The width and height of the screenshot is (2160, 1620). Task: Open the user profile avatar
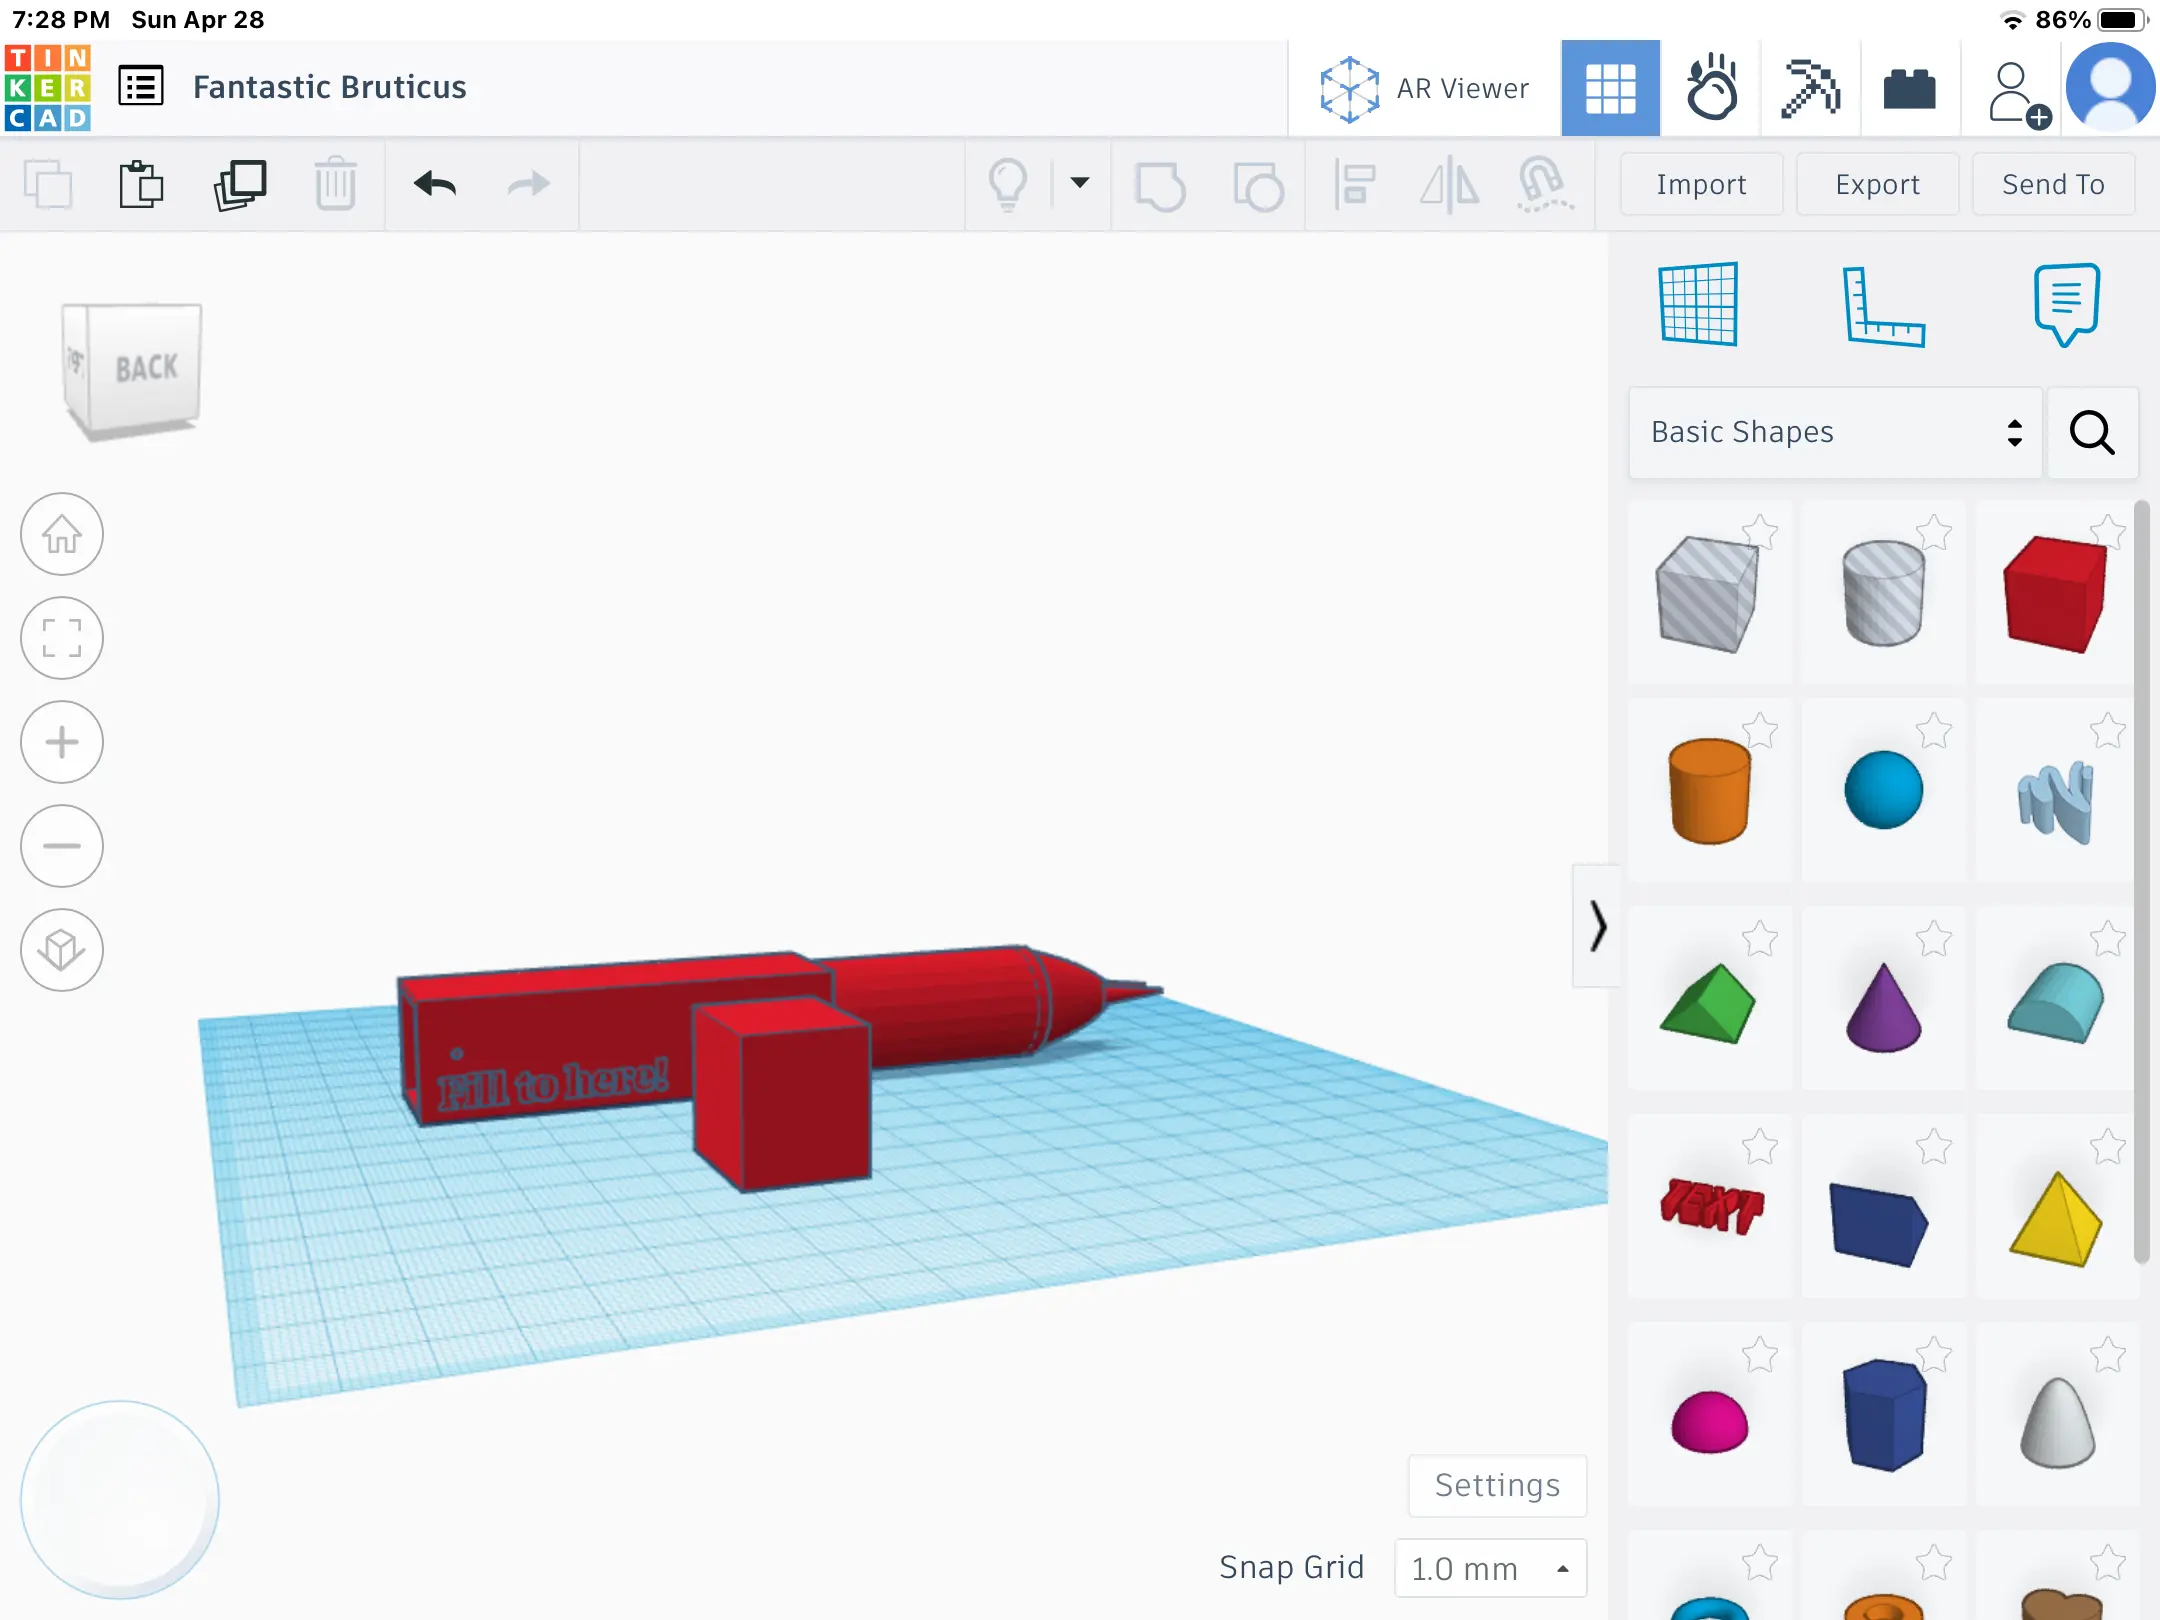[x=2110, y=88]
